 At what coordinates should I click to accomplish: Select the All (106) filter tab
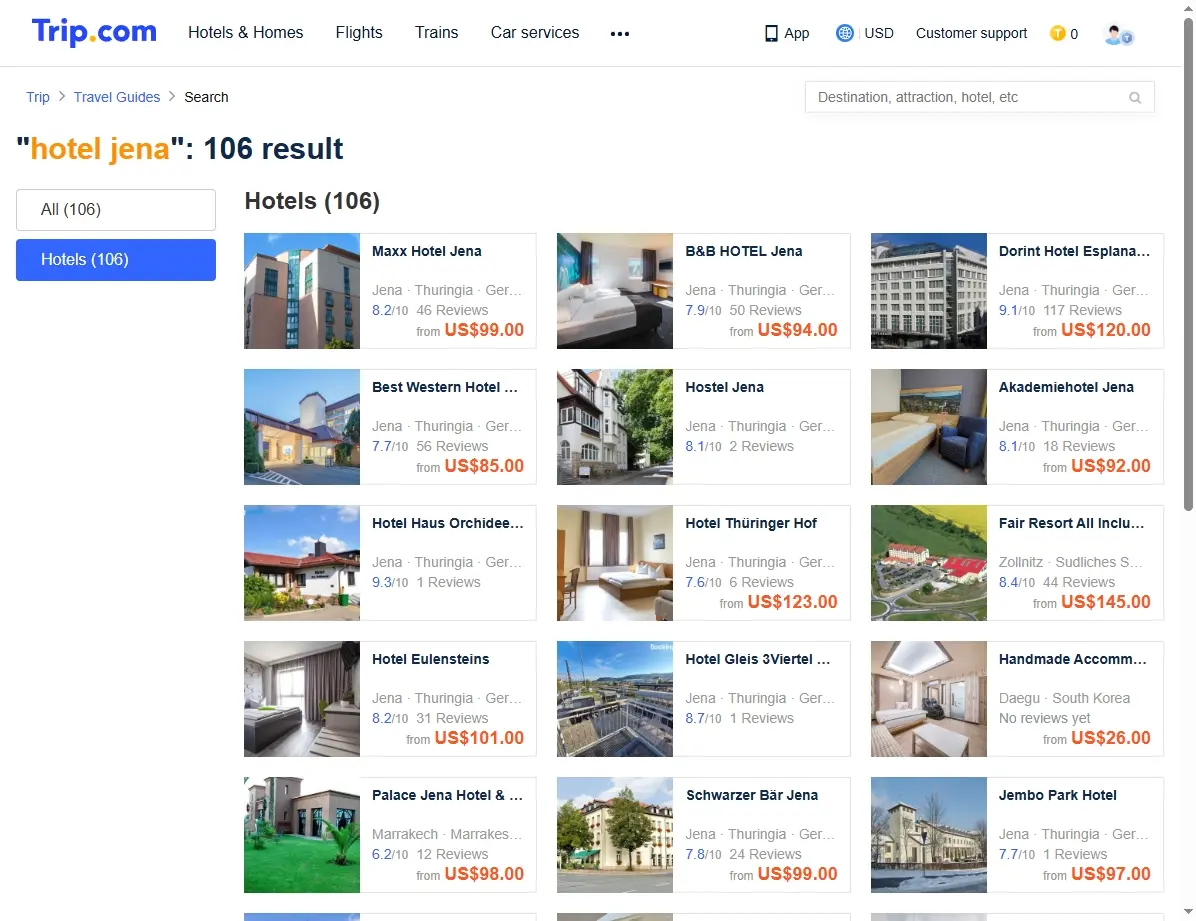click(x=116, y=210)
